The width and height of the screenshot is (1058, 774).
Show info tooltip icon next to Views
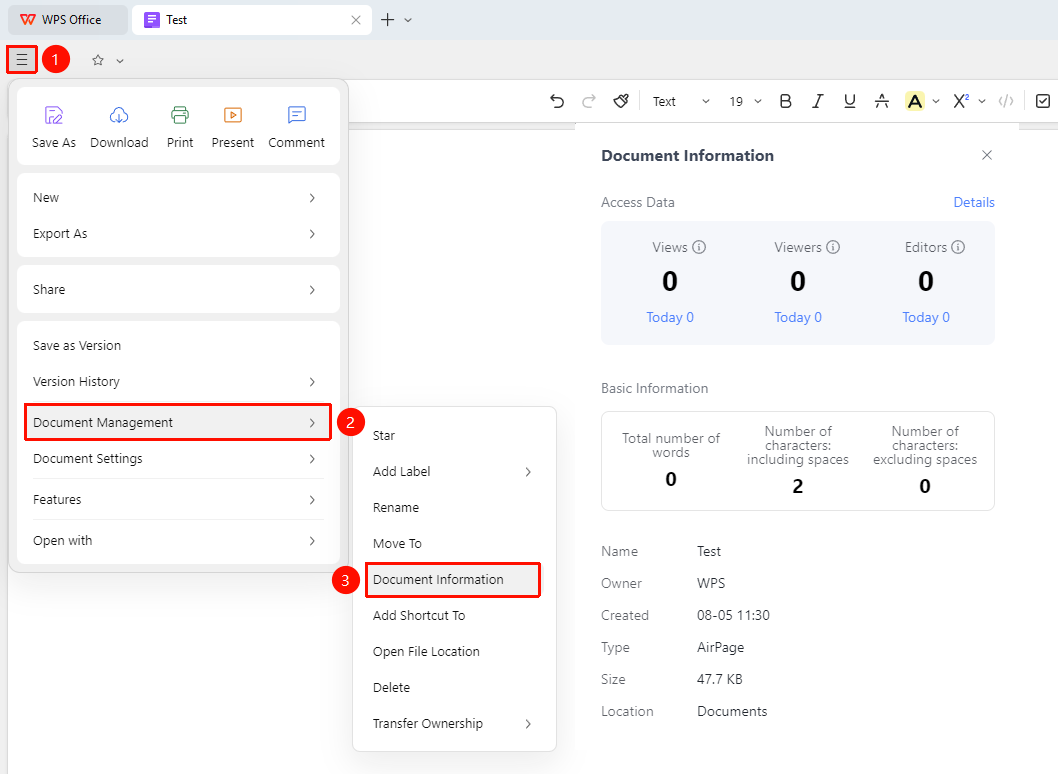699,247
